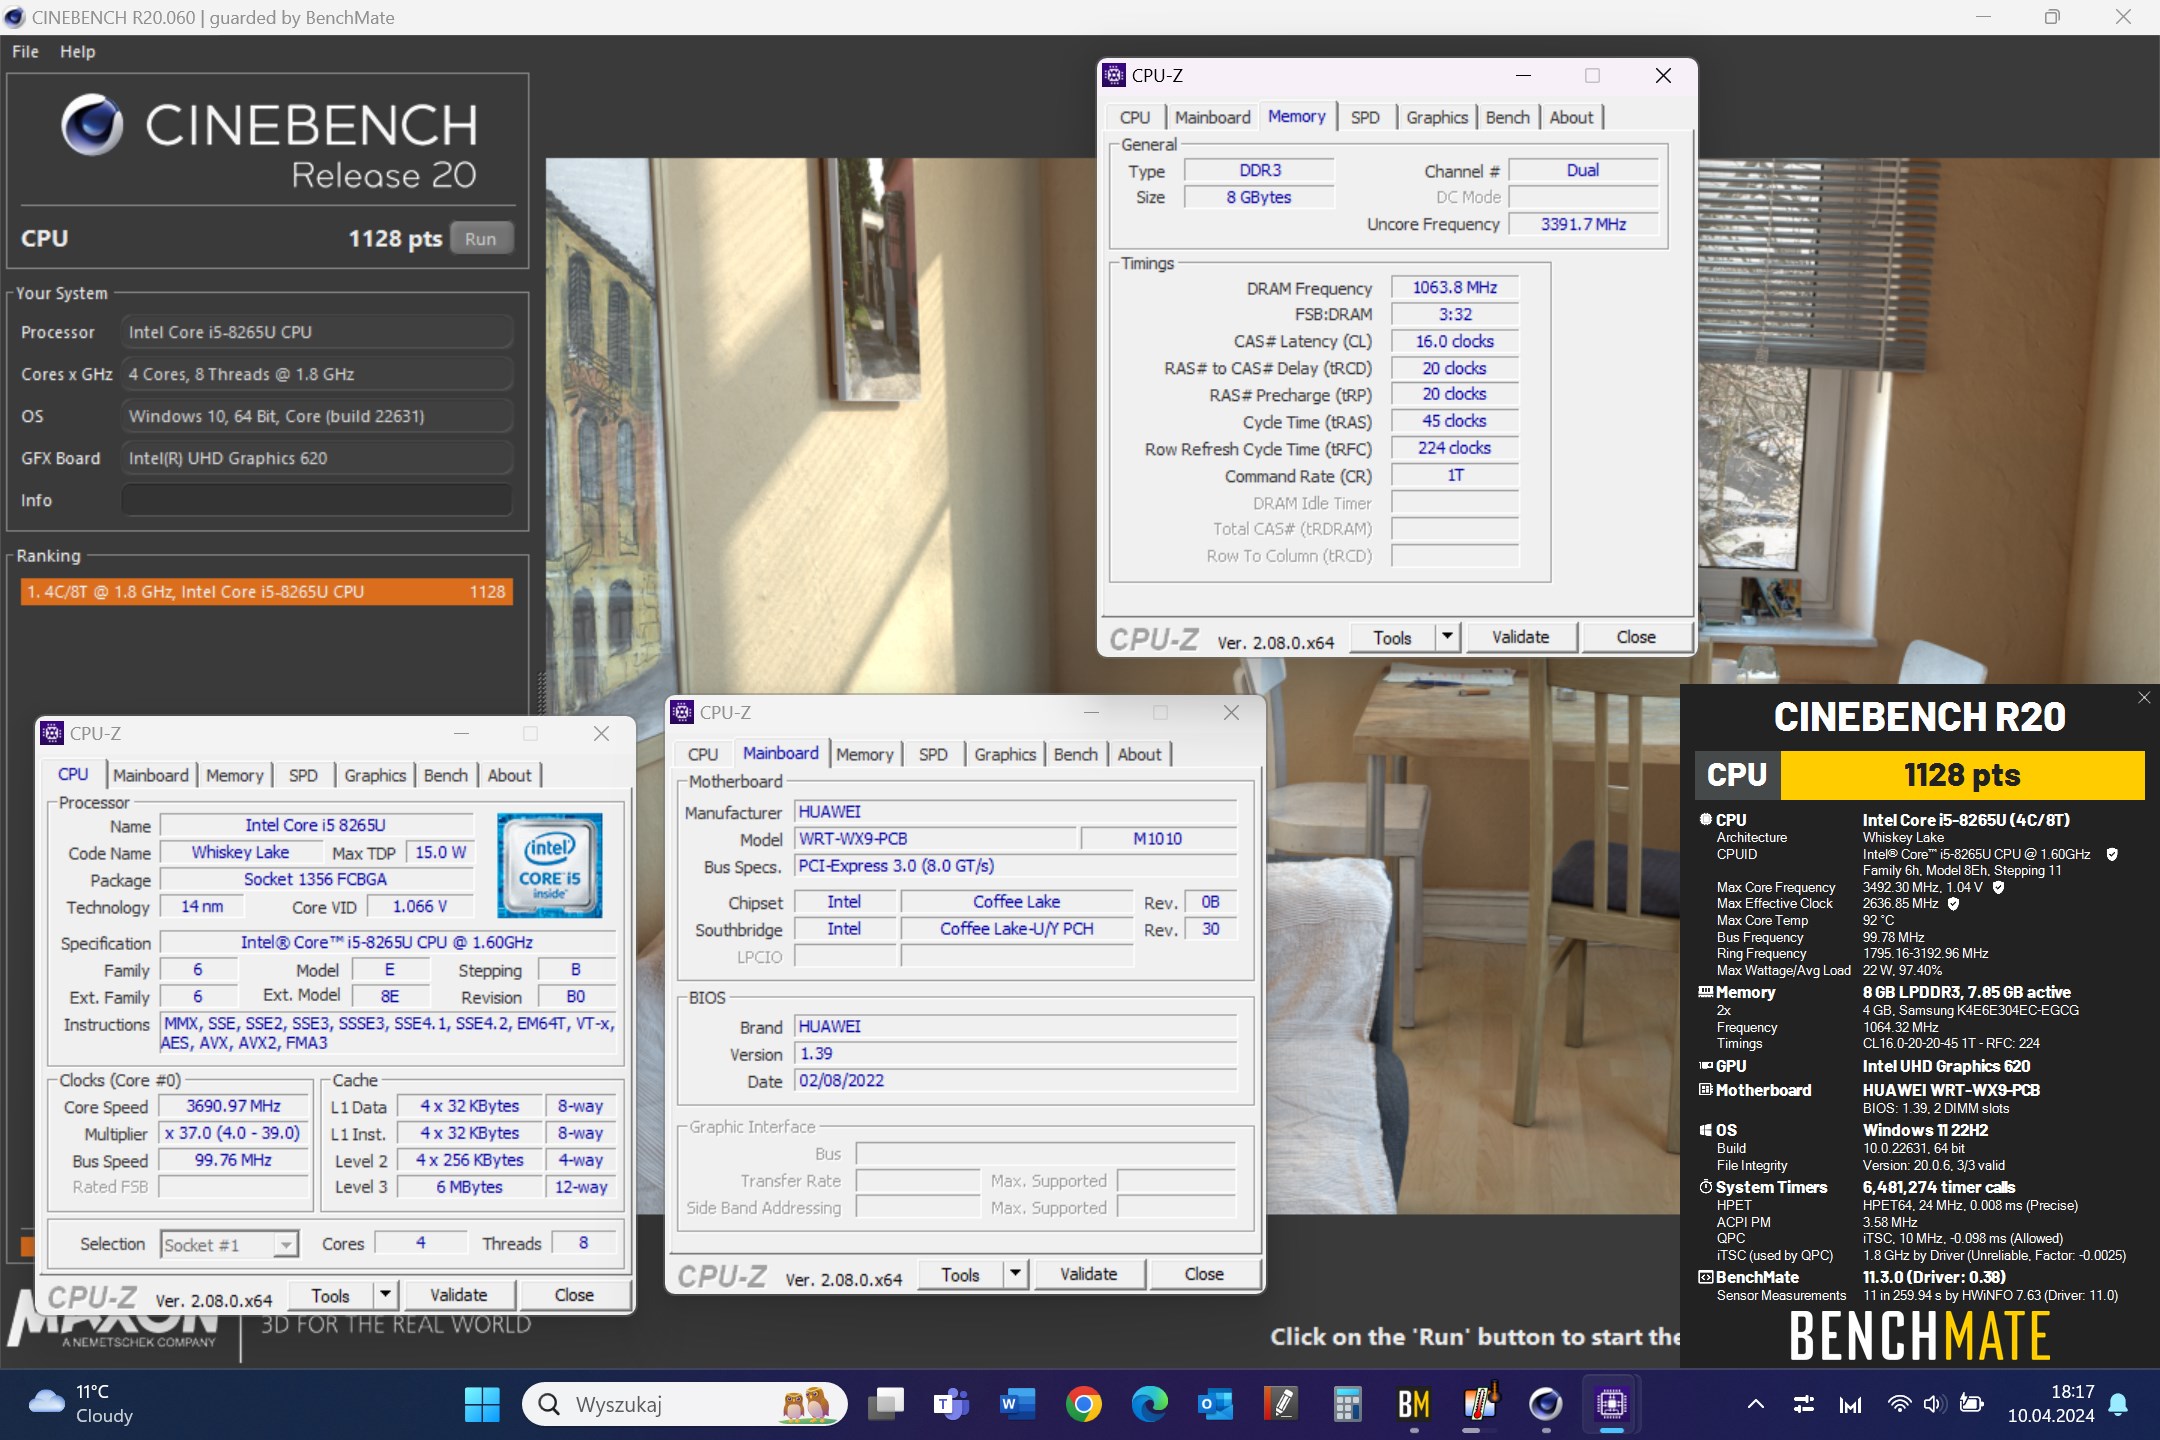Close the BenchMate Cinebench R20 result panel
Image resolution: width=2160 pixels, height=1440 pixels.
(x=2144, y=697)
